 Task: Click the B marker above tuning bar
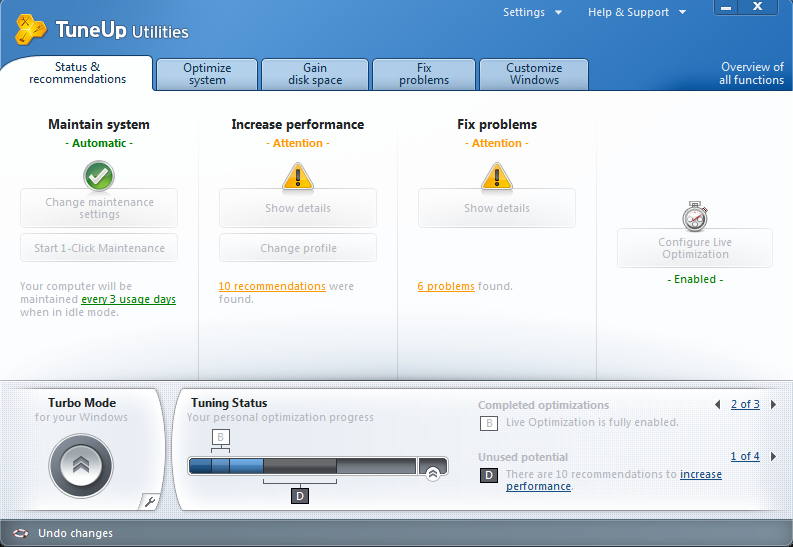click(x=221, y=437)
